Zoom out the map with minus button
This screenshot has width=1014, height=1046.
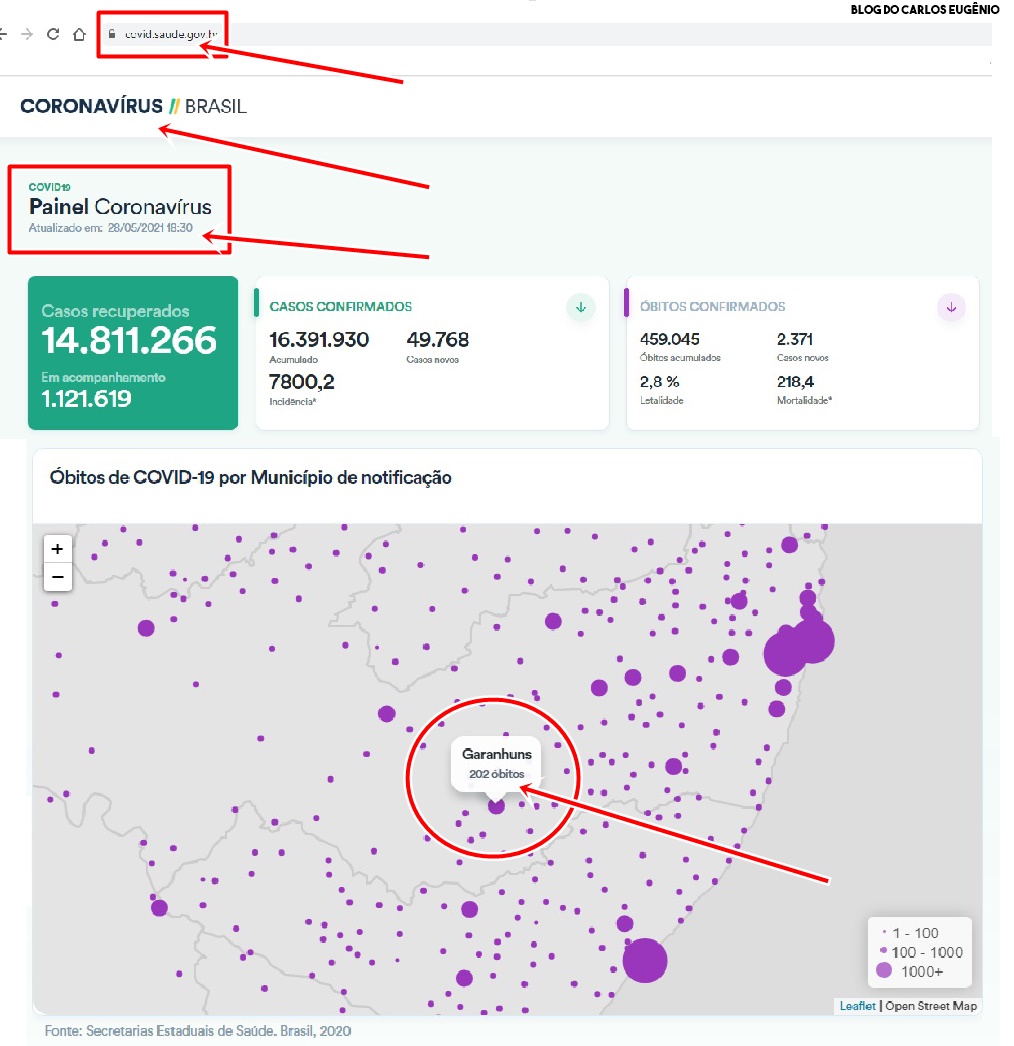pos(58,577)
